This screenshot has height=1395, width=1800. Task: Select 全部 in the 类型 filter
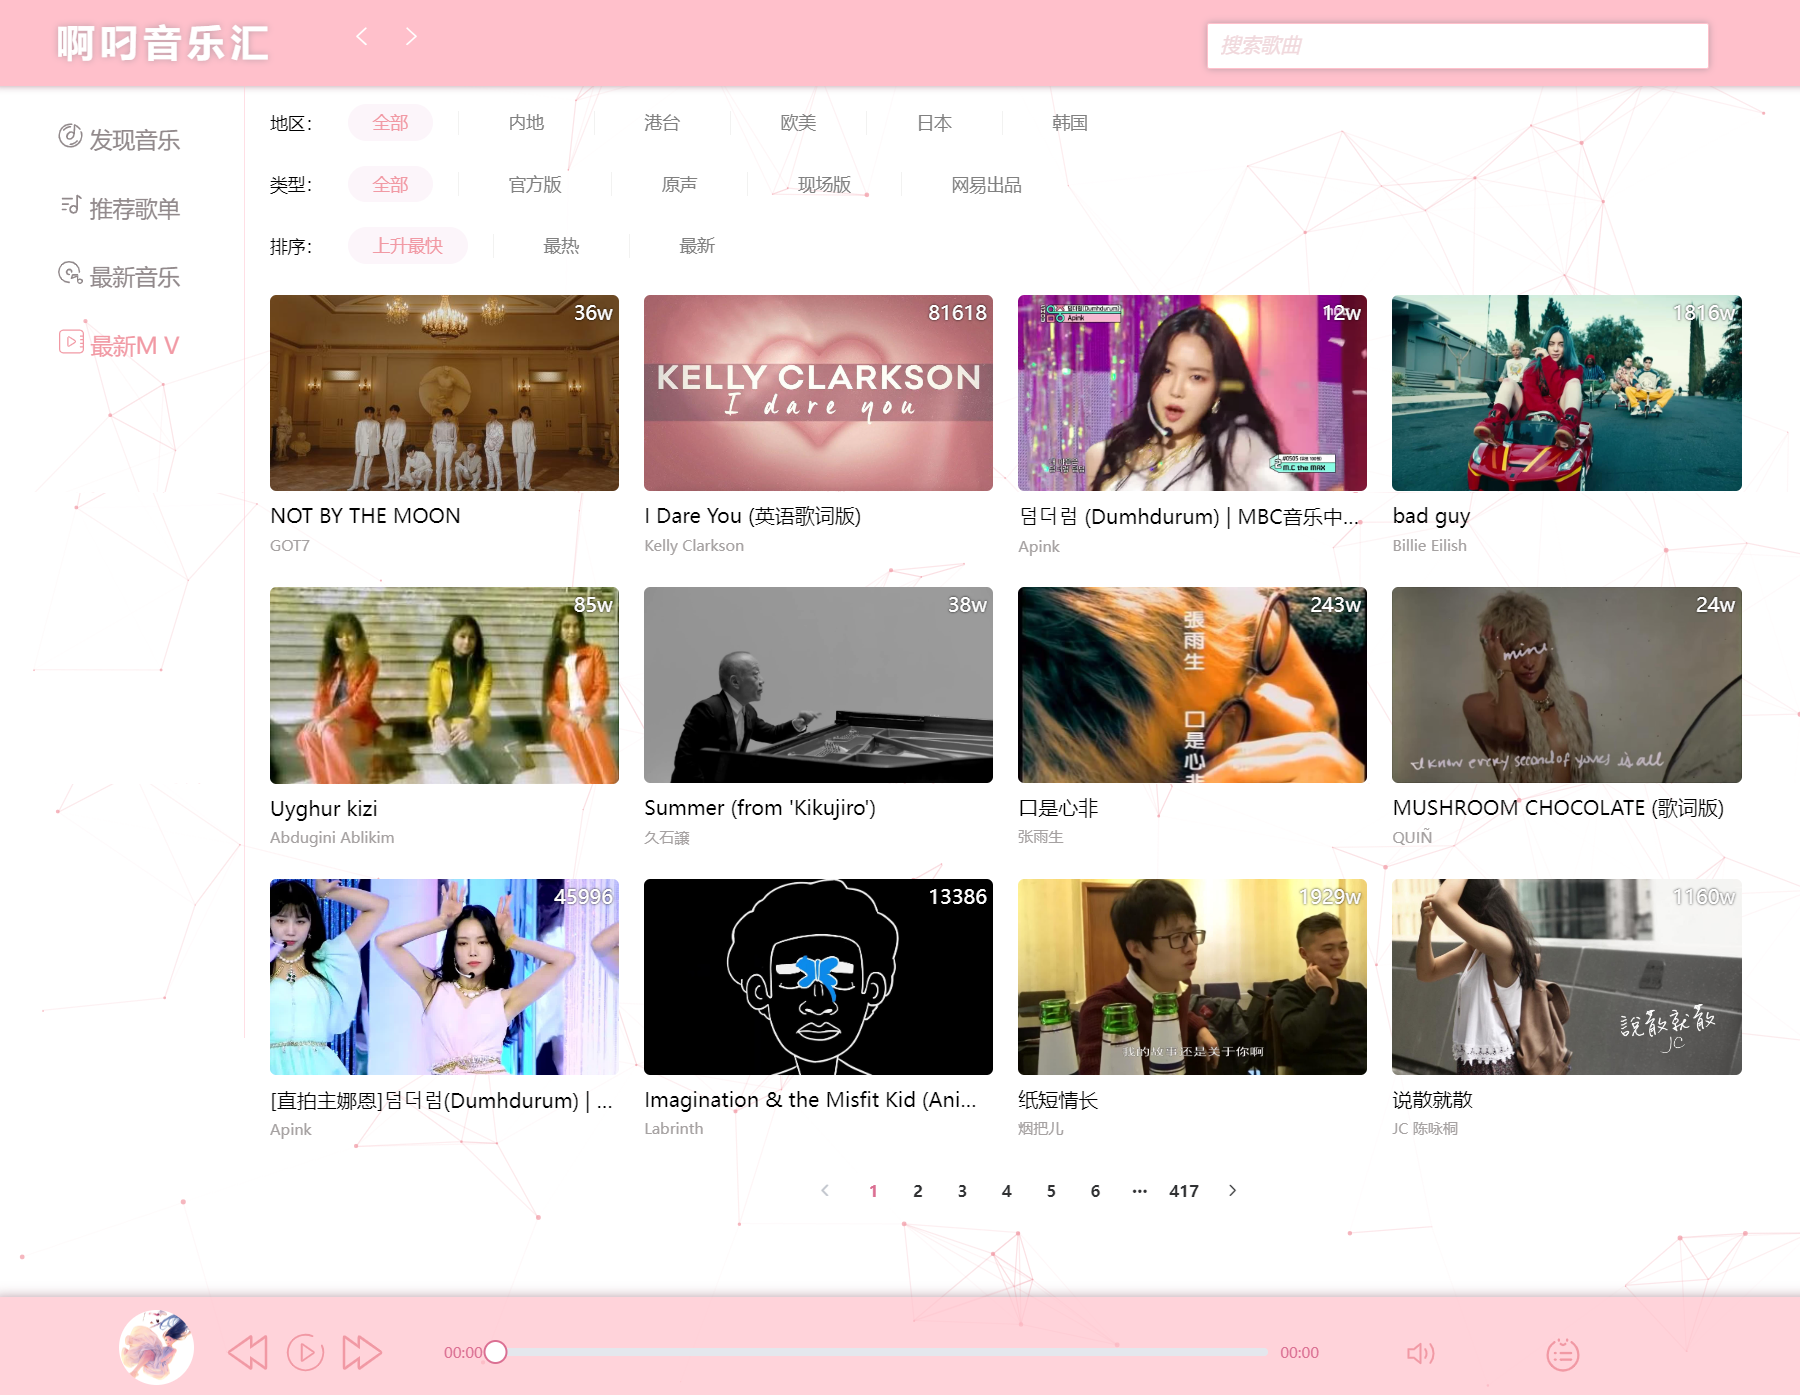(390, 185)
